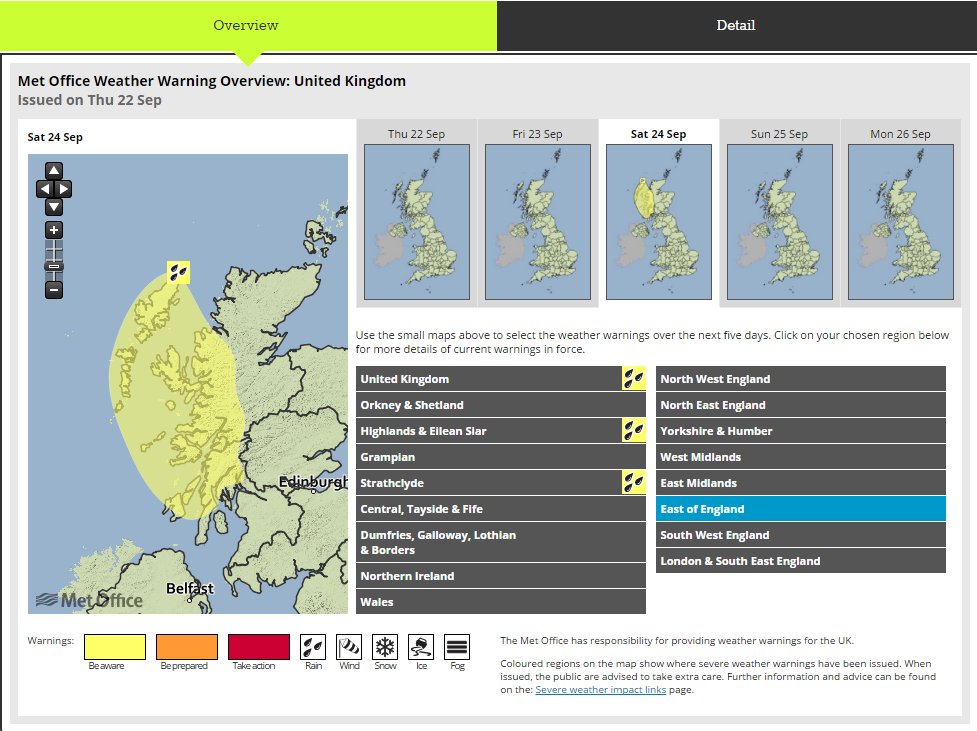Choose London & South East England region

(801, 561)
